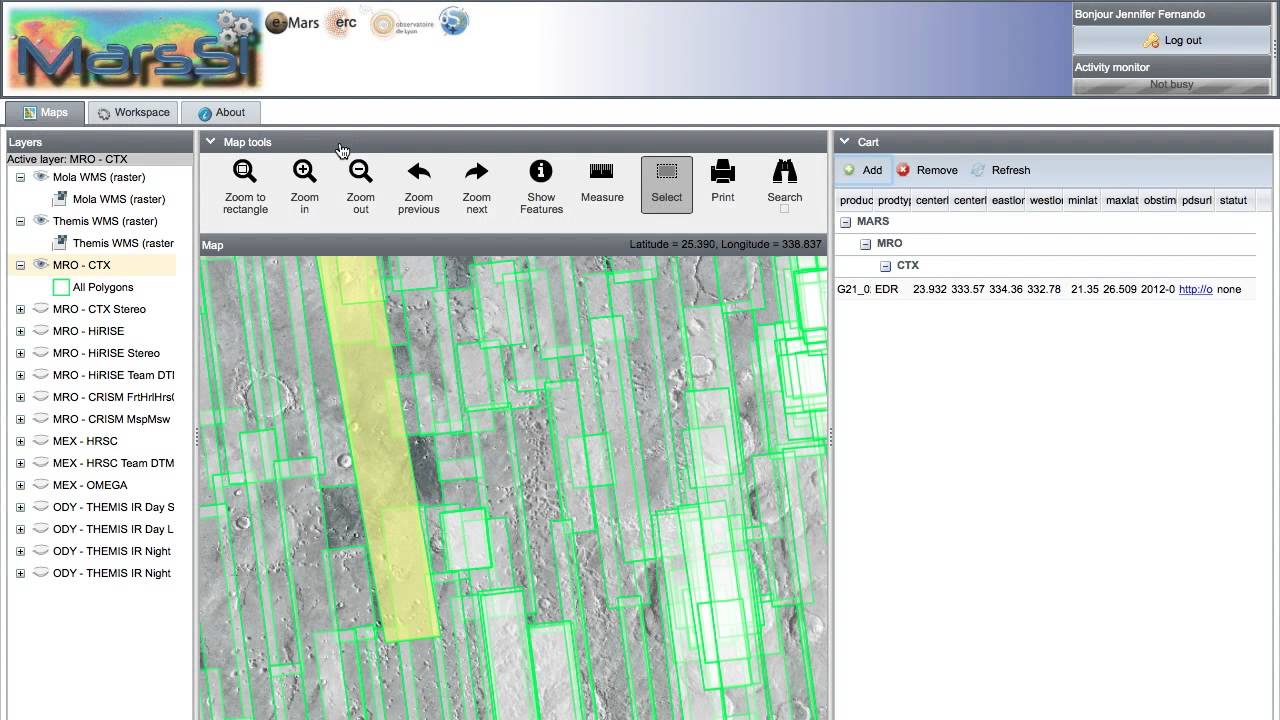Toggle visibility of Themis WMS layer
Viewport: 1280px width, 720px height.
(41, 221)
